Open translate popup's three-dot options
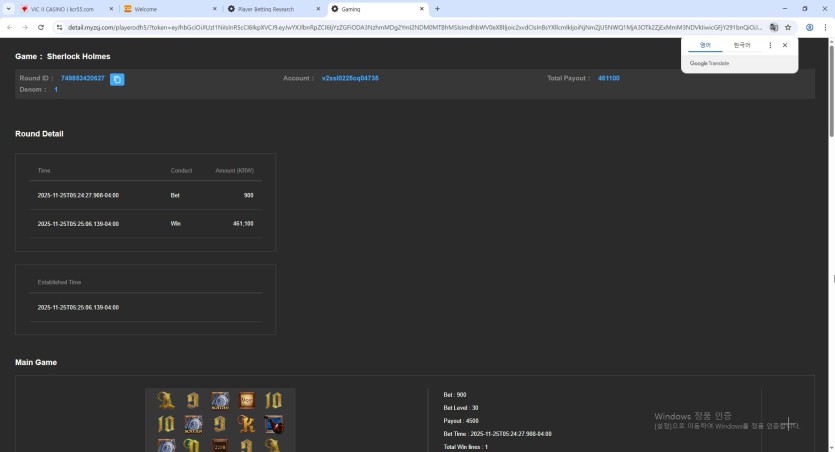The width and height of the screenshot is (835, 452). pos(770,45)
